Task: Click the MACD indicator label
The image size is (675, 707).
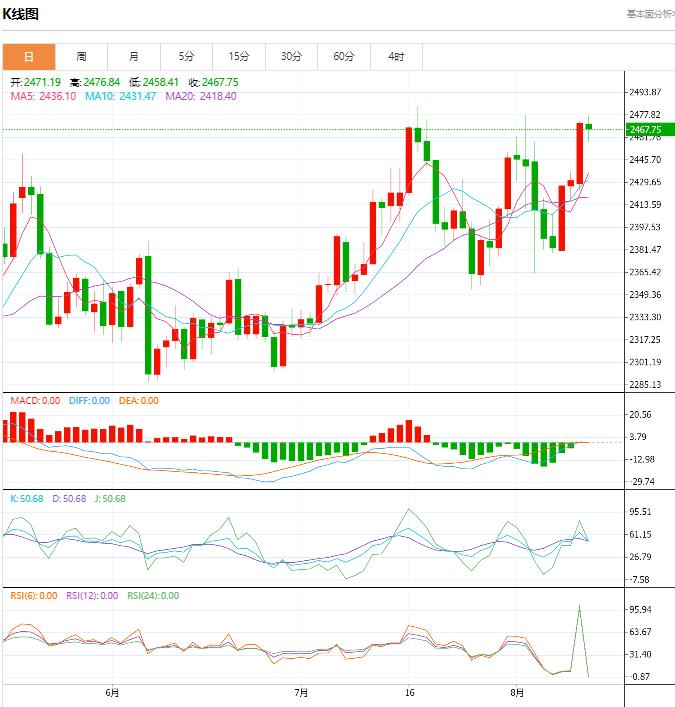Action: click(34, 401)
